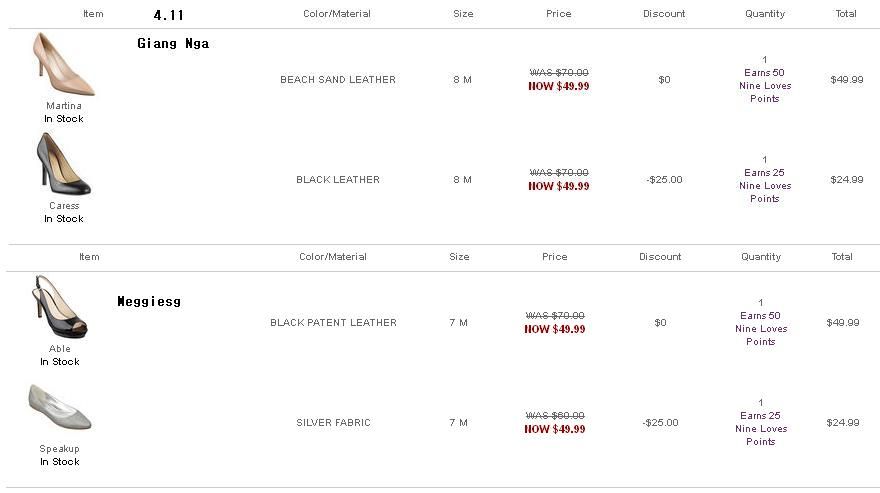Open the Able product name link

(x=60, y=349)
